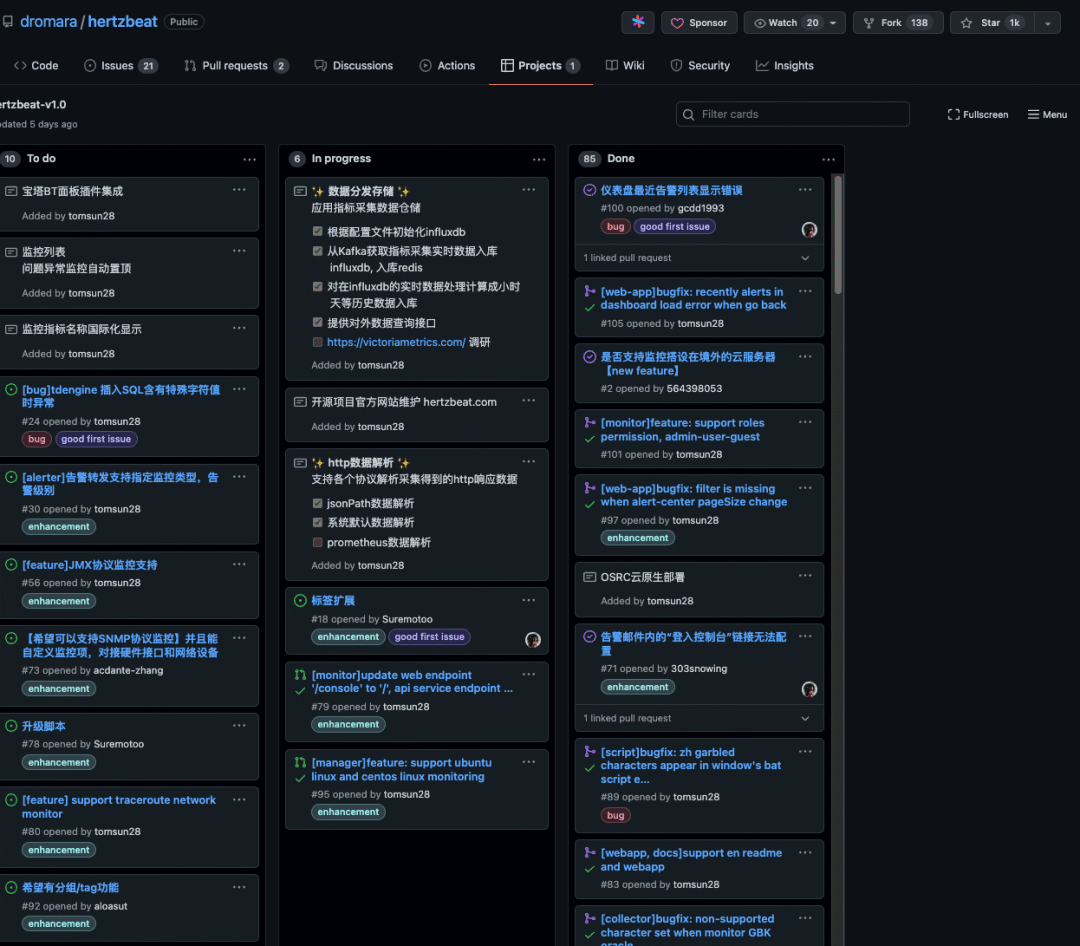Open the Security tab
The width and height of the screenshot is (1080, 946).
click(700, 65)
